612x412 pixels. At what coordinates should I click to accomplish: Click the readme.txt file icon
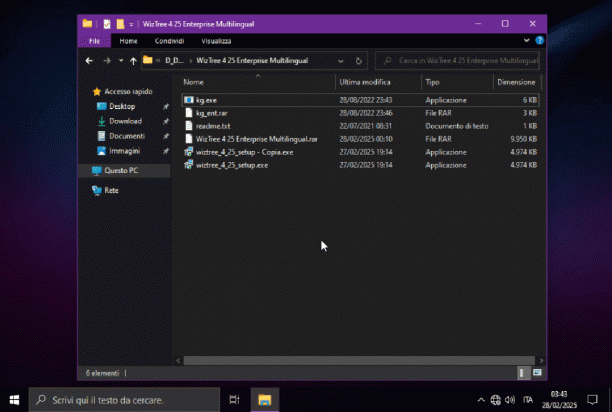coord(189,126)
